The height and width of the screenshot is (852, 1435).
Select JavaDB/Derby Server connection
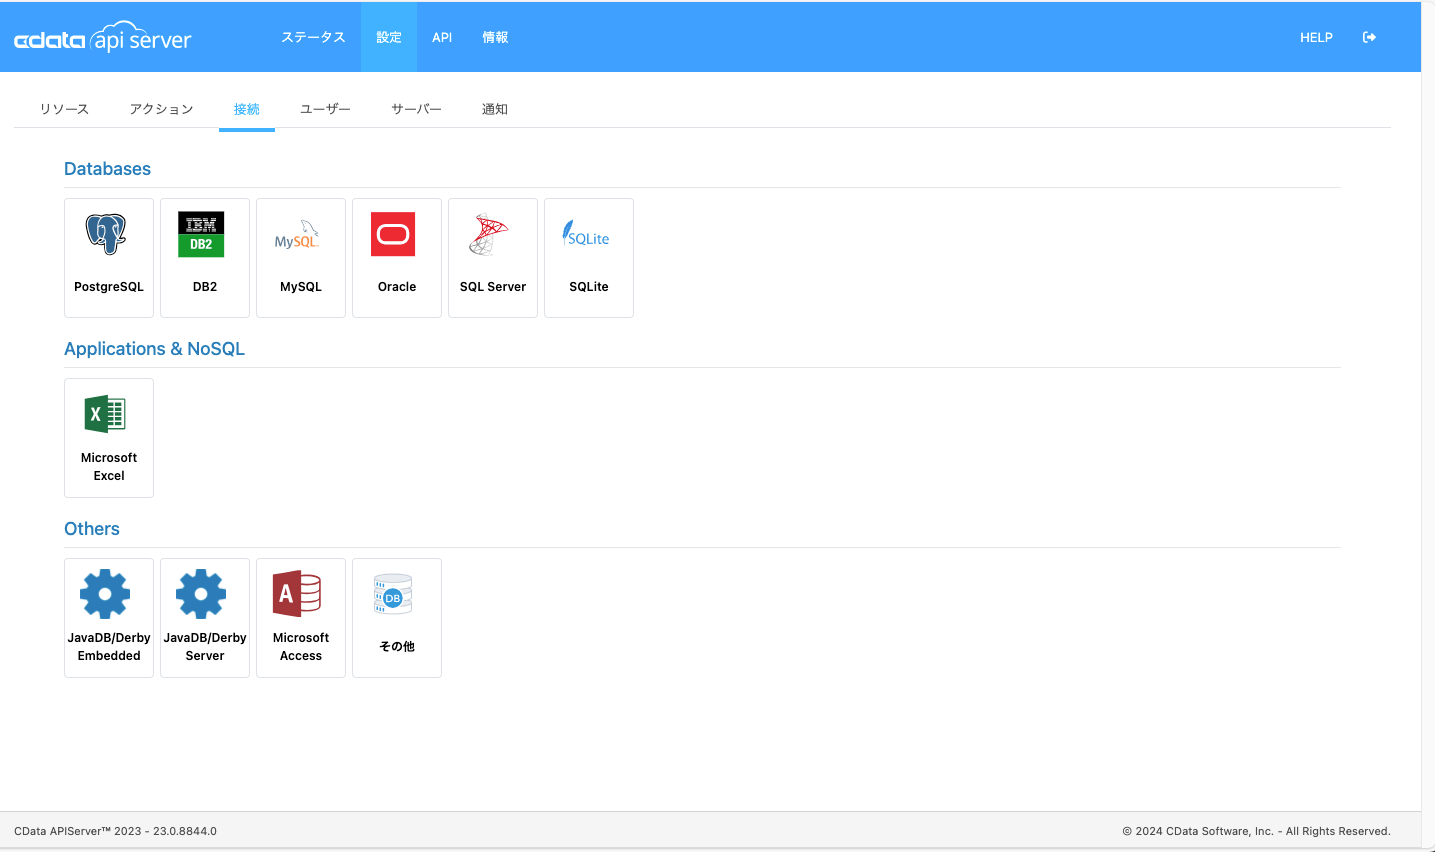(205, 618)
